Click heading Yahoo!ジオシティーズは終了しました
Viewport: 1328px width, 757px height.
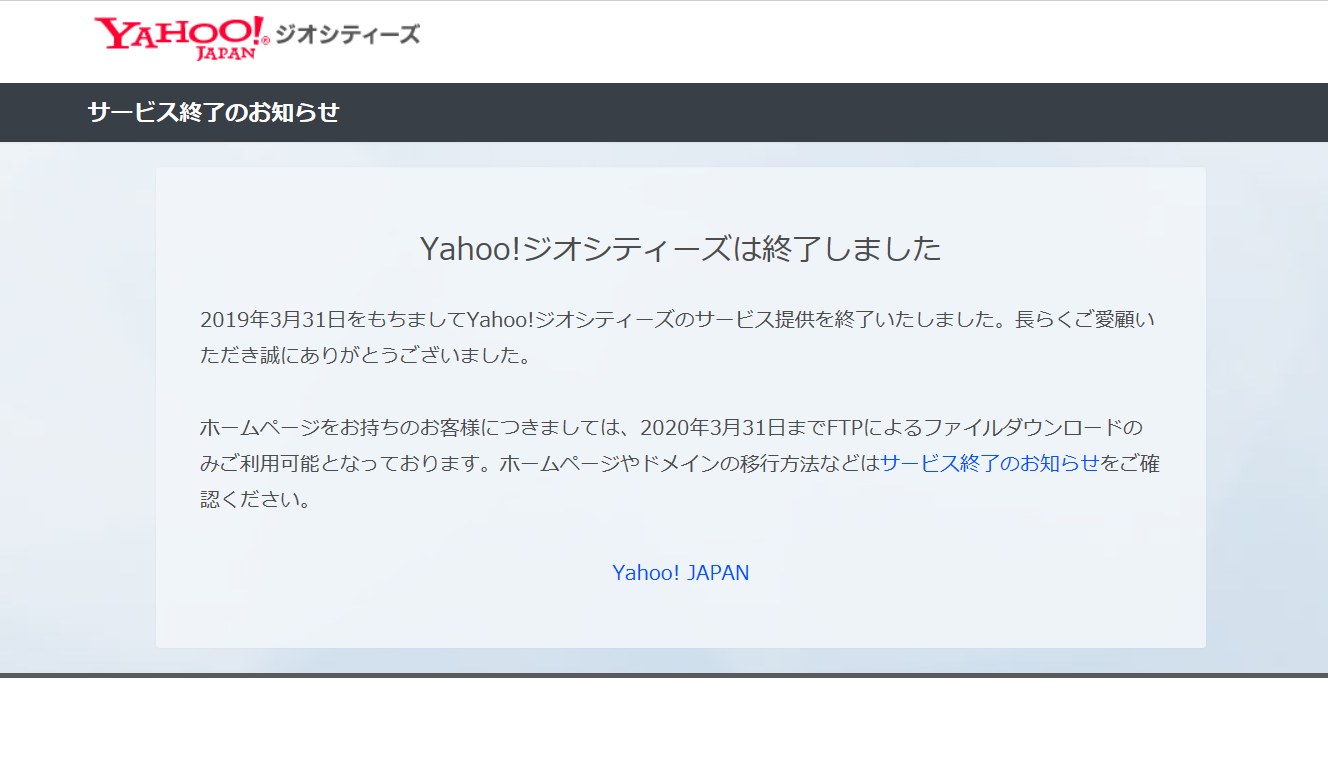click(681, 249)
